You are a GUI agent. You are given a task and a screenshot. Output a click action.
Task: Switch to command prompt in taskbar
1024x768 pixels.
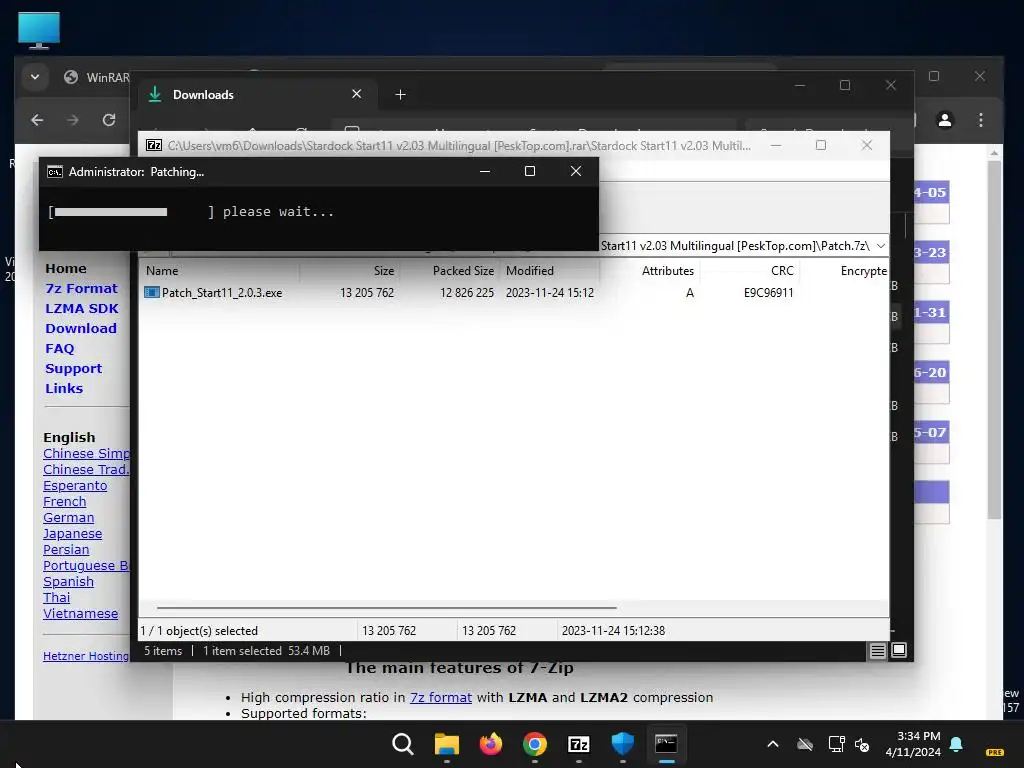point(666,744)
